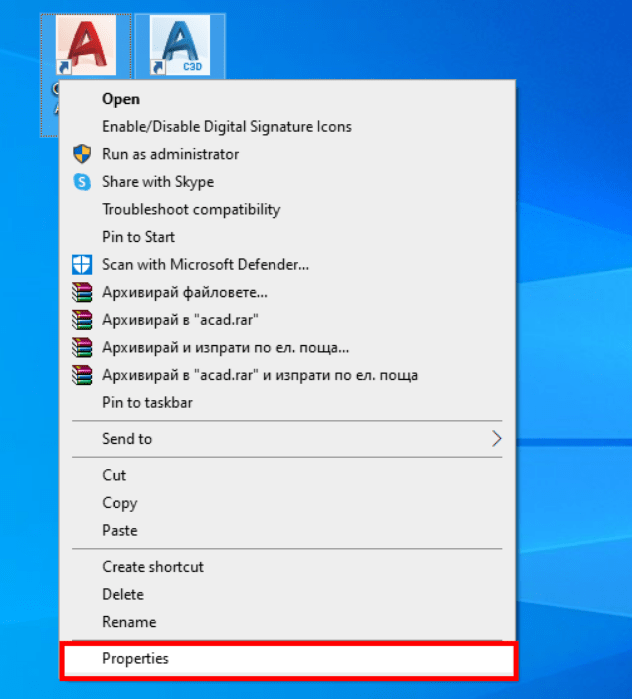The image size is (632, 699).
Task: Choose Open from the context menu
Action: click(x=287, y=99)
